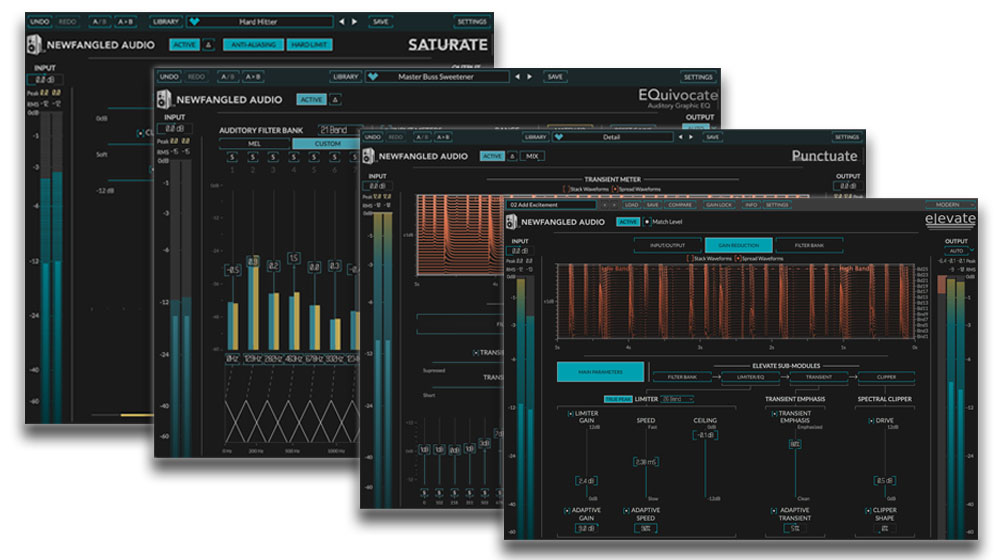Viewport: 1000px width, 560px height.
Task: Open SETTINGS in the EQuivocate window
Action: click(x=698, y=77)
